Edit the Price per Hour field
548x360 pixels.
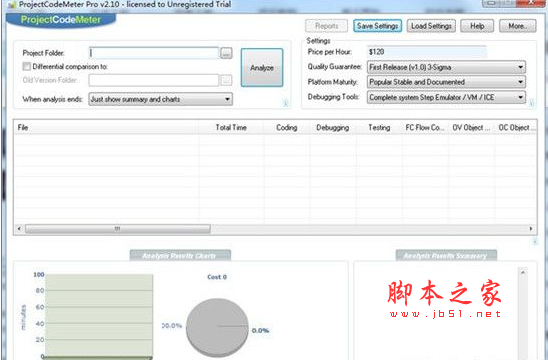pyautogui.click(x=427, y=52)
